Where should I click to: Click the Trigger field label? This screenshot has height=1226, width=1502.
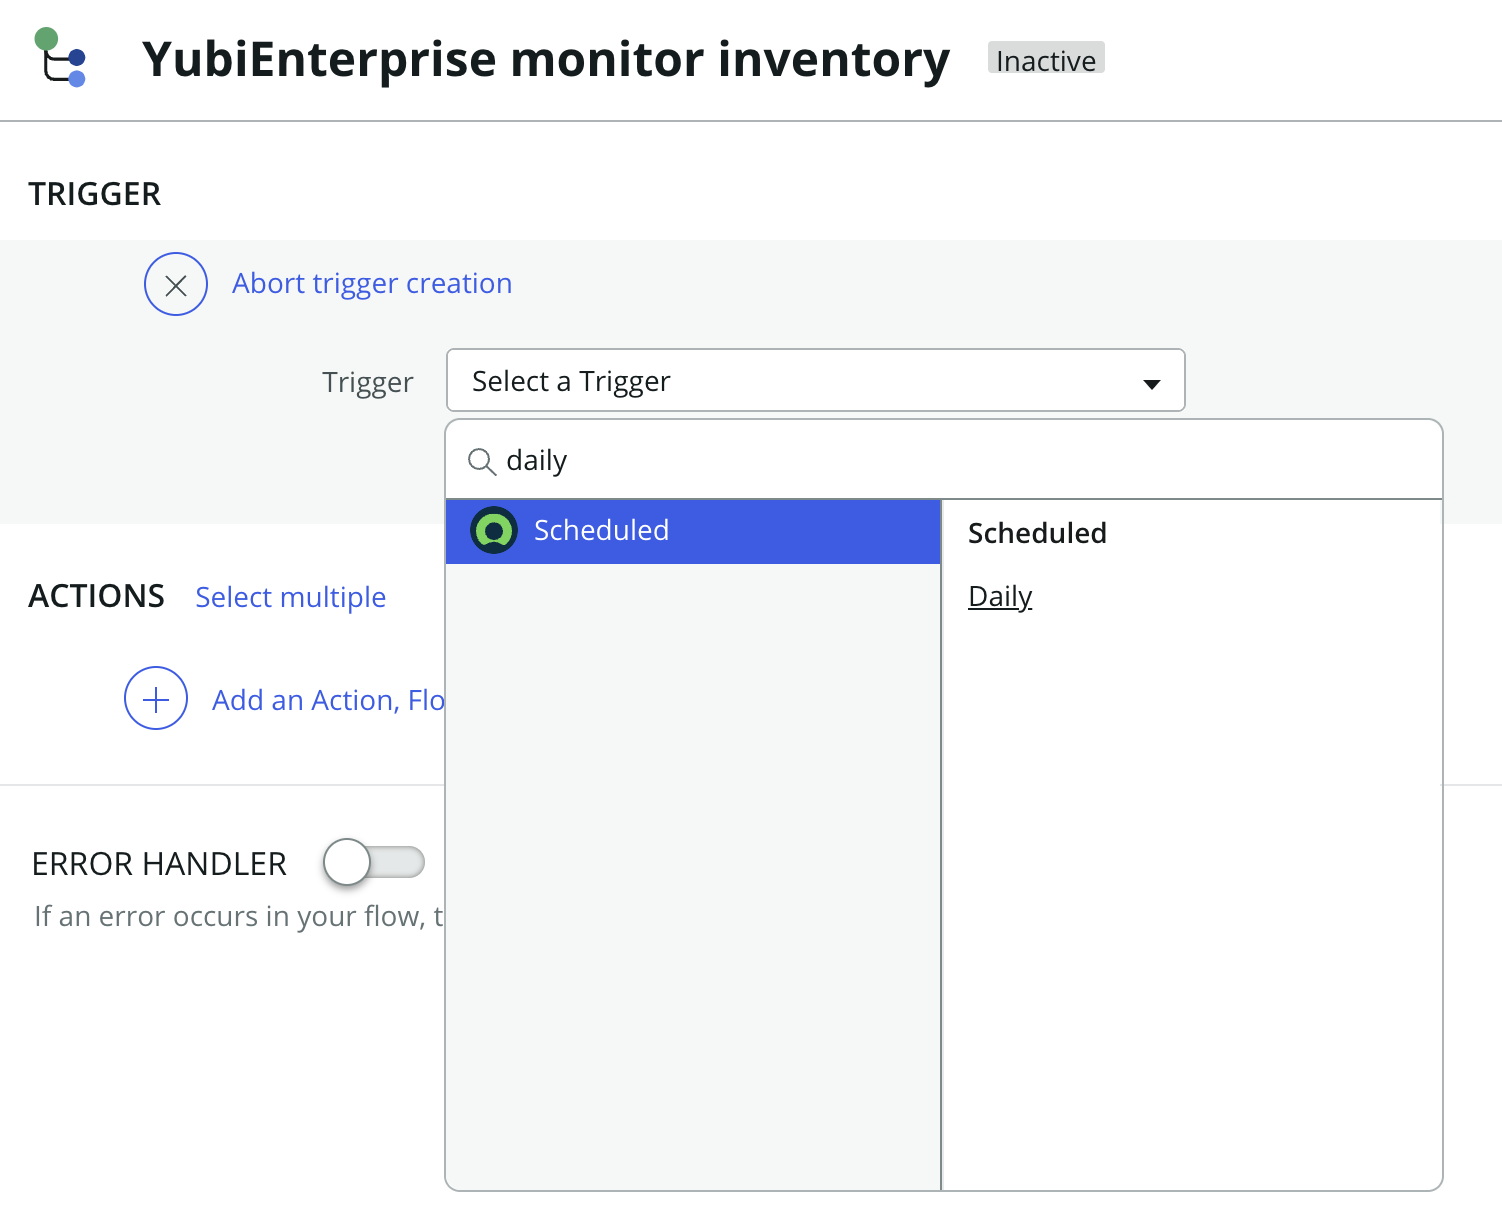tap(367, 382)
